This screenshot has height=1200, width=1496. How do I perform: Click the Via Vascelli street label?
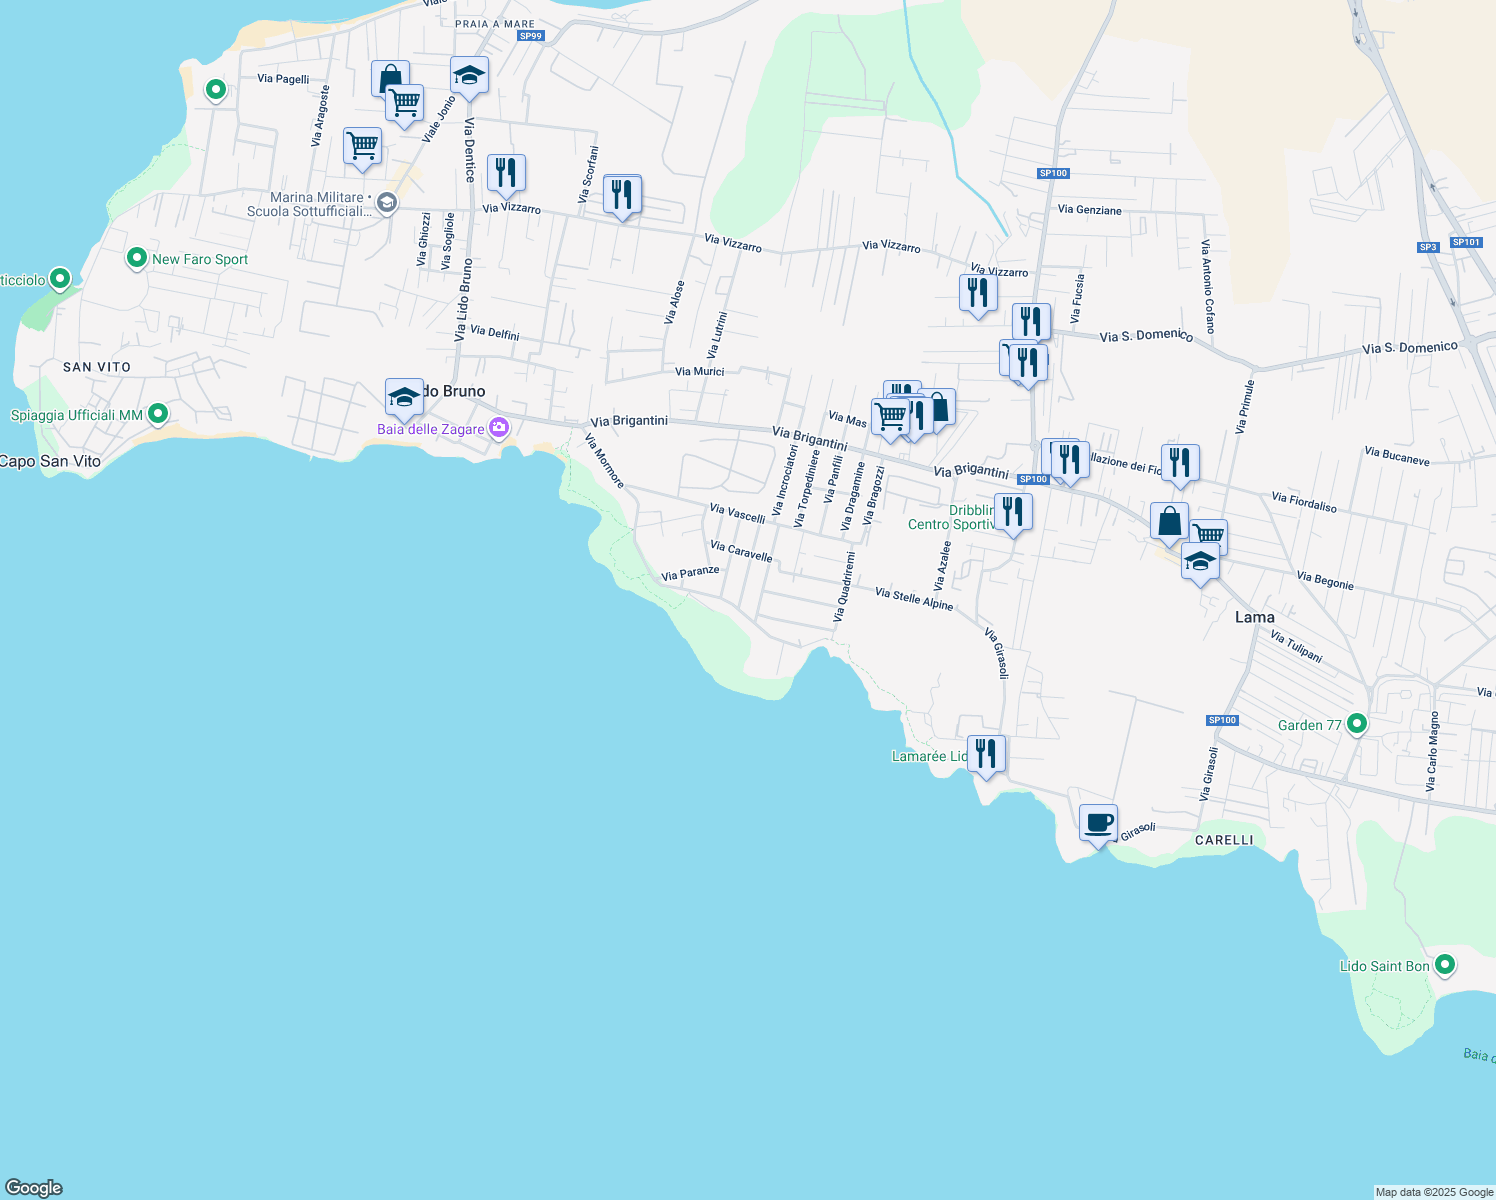pyautogui.click(x=737, y=514)
